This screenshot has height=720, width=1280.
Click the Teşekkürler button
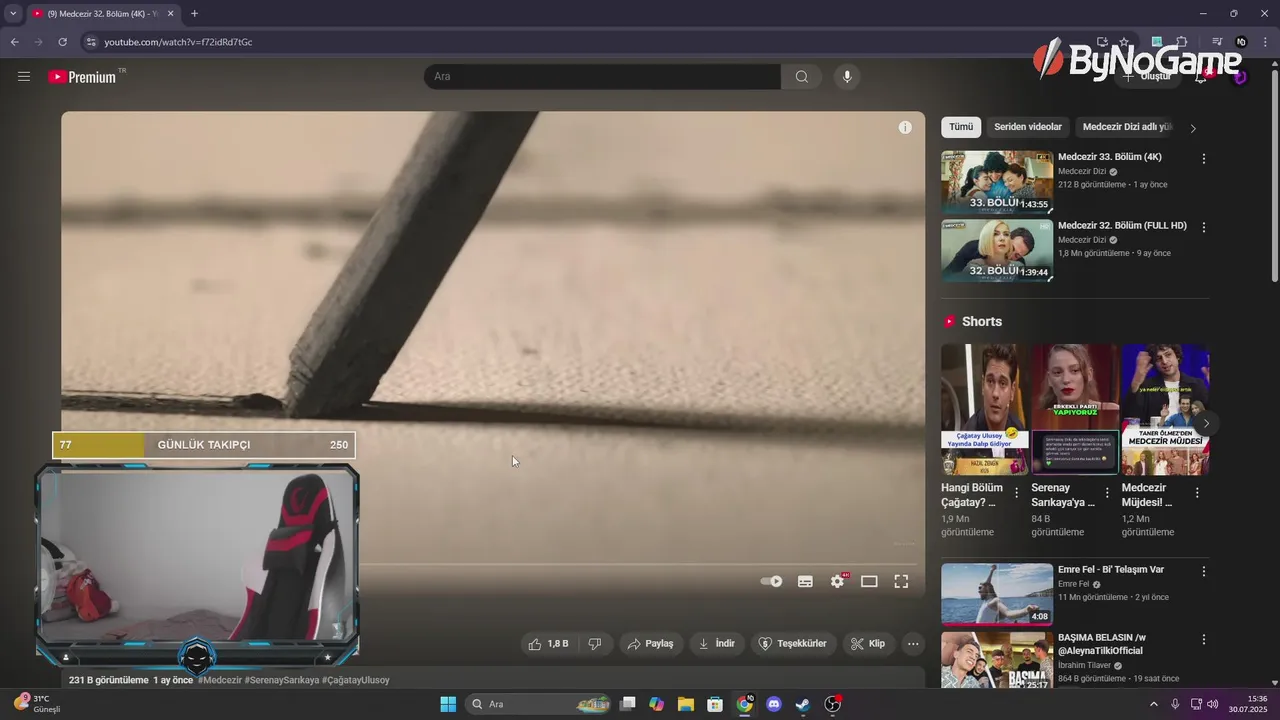[792, 644]
